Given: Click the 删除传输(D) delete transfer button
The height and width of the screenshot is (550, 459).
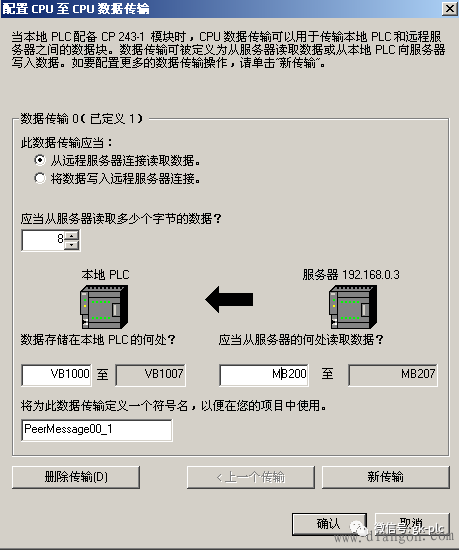Looking at the screenshot, I should point(76,477).
